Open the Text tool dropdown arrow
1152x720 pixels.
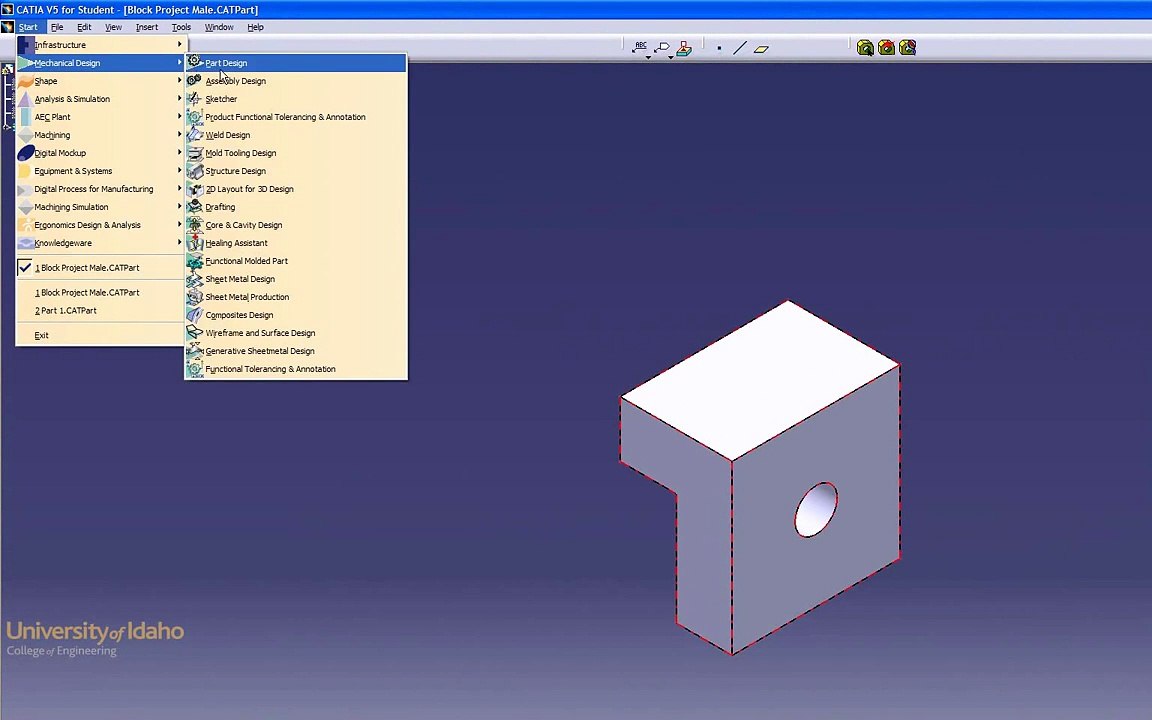point(648,57)
